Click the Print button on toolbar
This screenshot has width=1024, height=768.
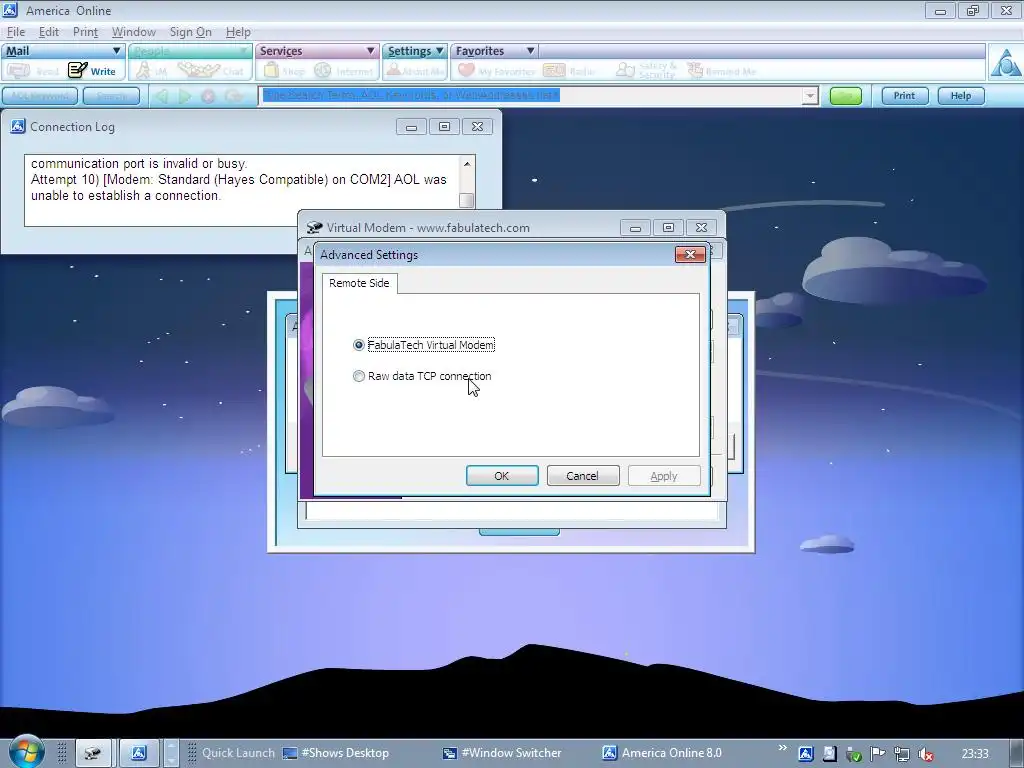(904, 96)
